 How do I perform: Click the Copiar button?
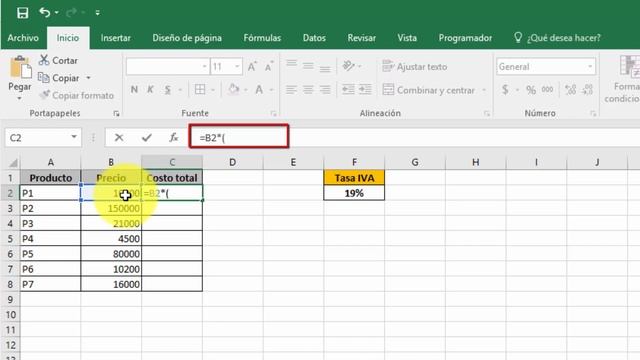(x=59, y=78)
